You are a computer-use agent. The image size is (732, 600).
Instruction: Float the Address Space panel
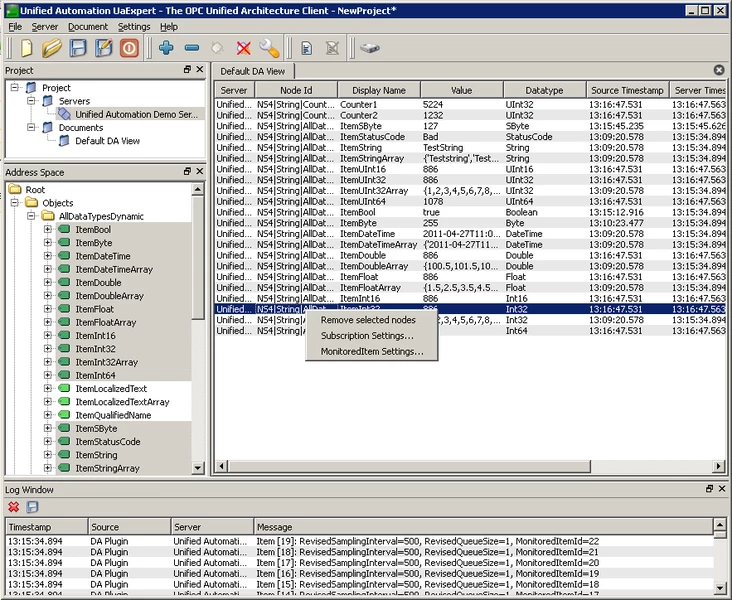(x=187, y=172)
